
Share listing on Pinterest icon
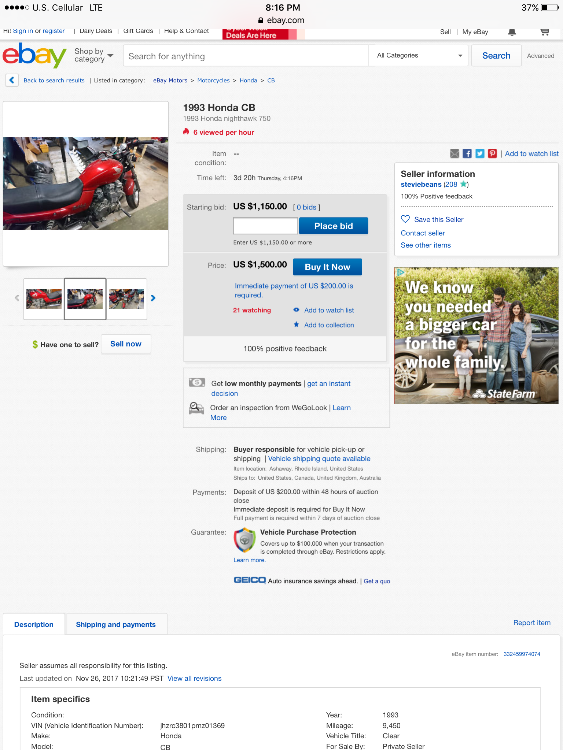click(x=492, y=154)
